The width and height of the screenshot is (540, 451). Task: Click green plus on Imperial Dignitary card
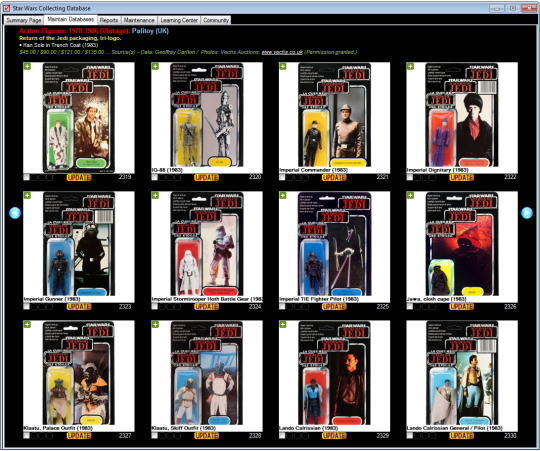410,66
